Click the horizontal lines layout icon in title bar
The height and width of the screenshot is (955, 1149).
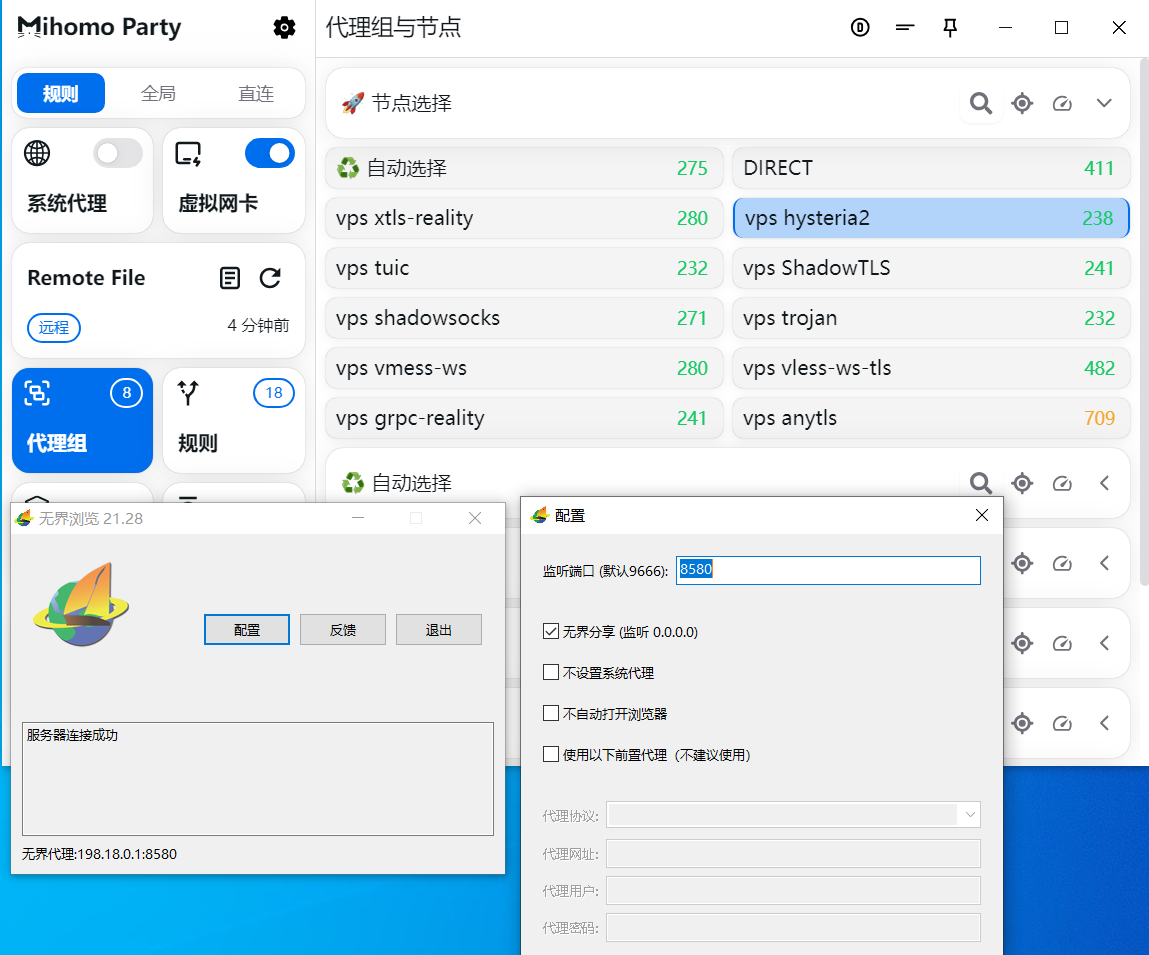[905, 28]
